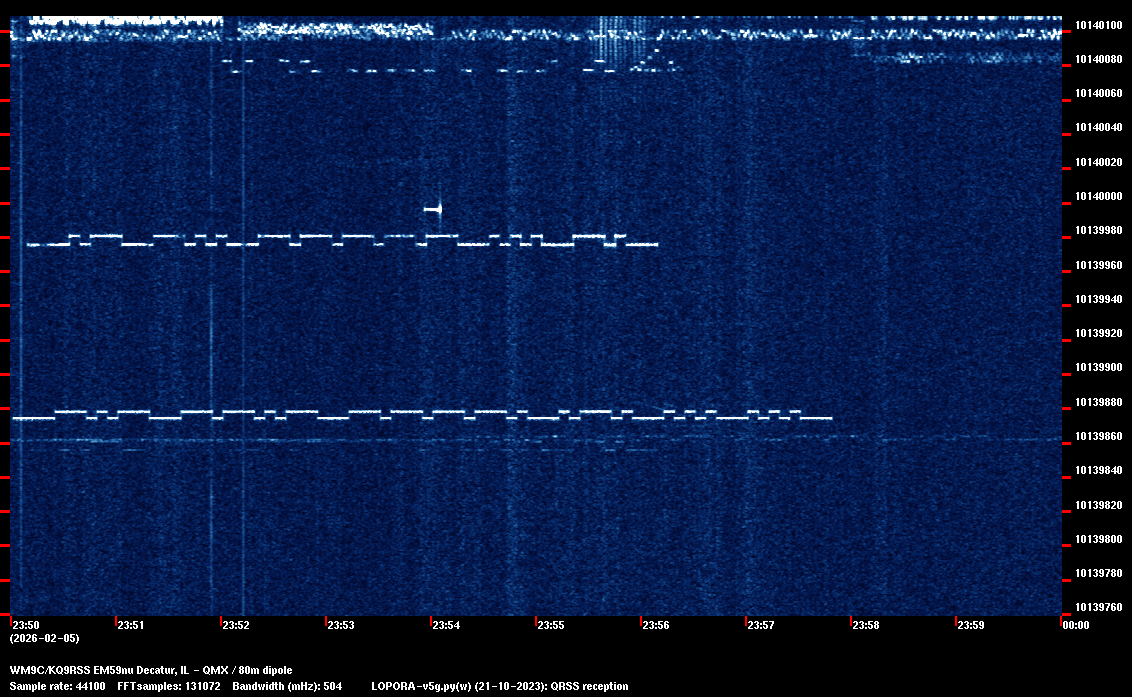Click the 10139980 frequency label

coord(1097,231)
